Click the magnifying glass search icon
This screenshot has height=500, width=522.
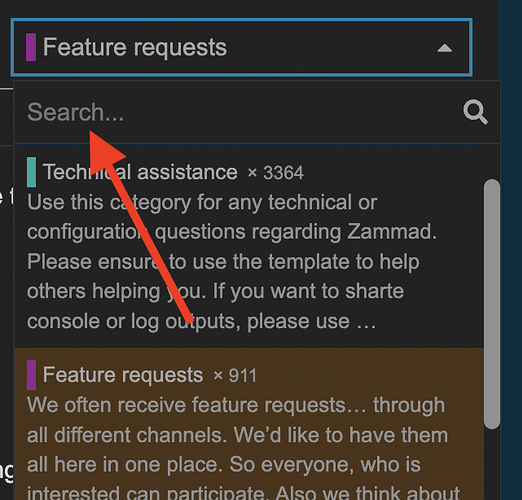tap(475, 112)
